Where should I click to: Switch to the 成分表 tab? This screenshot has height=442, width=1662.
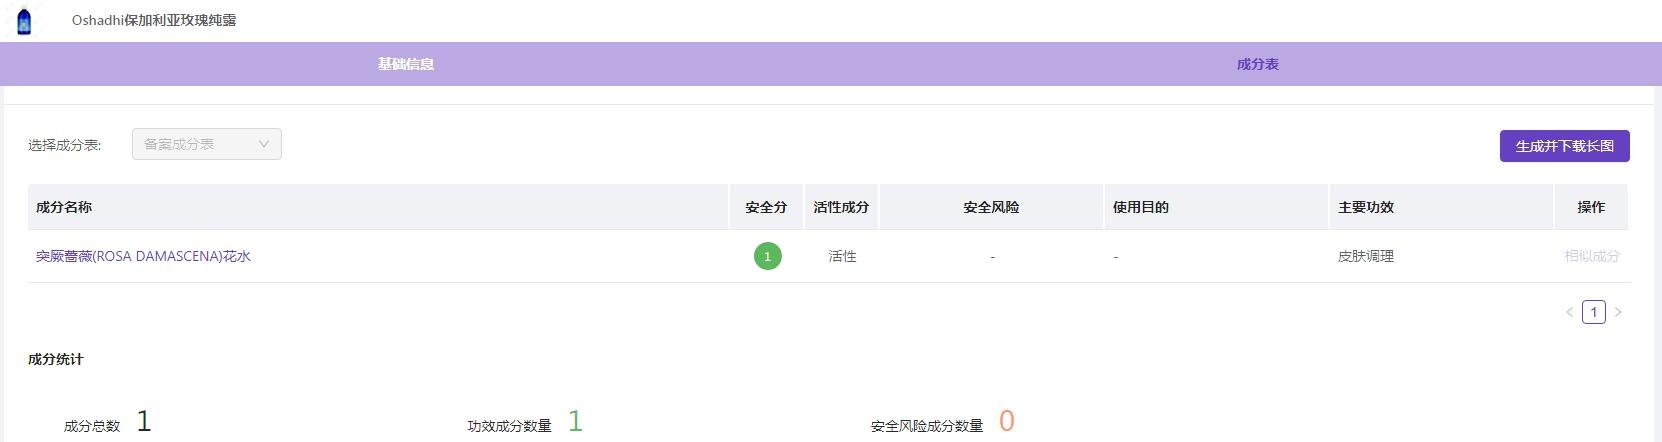click(1258, 64)
